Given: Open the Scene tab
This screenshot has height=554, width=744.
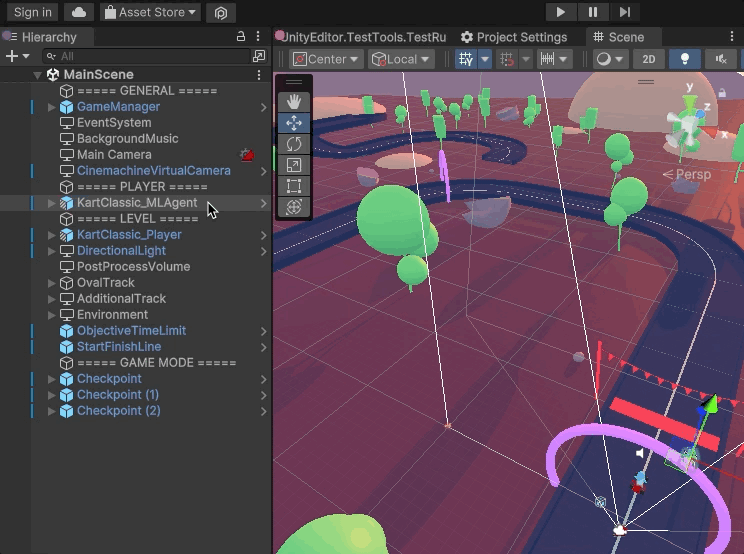Looking at the screenshot, I should (619, 37).
